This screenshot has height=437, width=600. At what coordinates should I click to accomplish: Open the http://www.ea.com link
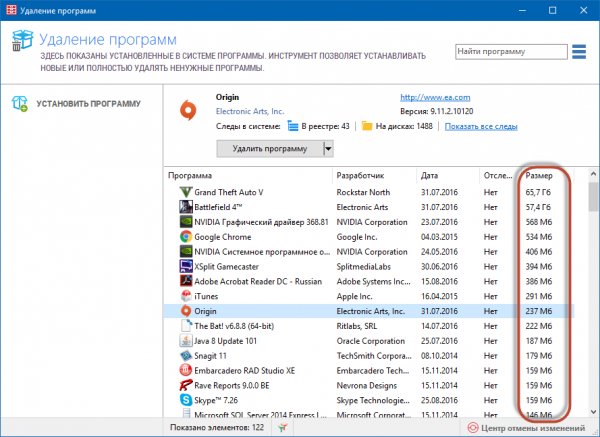[435, 98]
